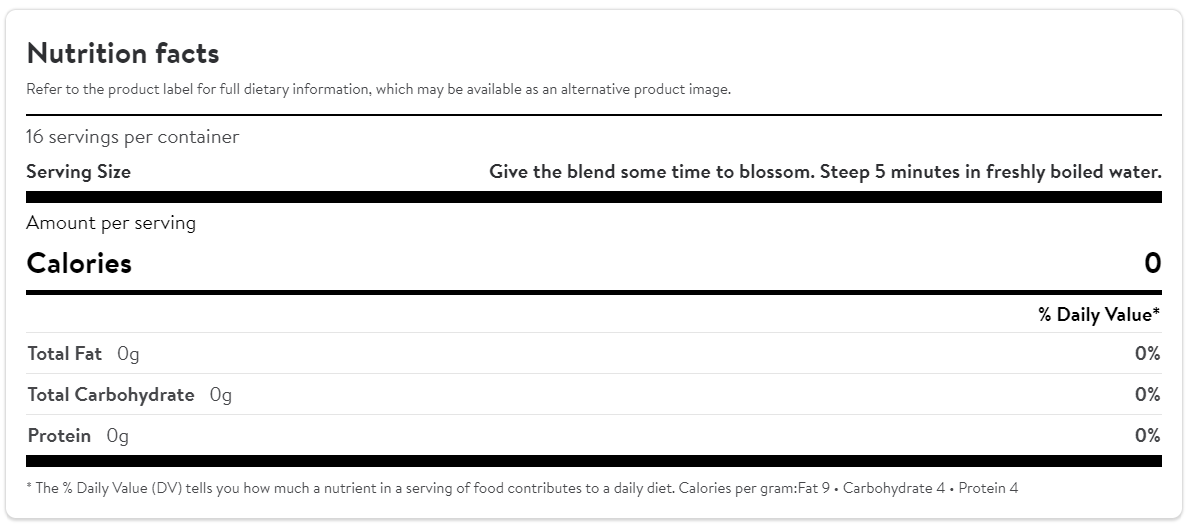Click the Total Fat label
Image resolution: width=1189 pixels, height=524 pixels.
click(x=64, y=354)
